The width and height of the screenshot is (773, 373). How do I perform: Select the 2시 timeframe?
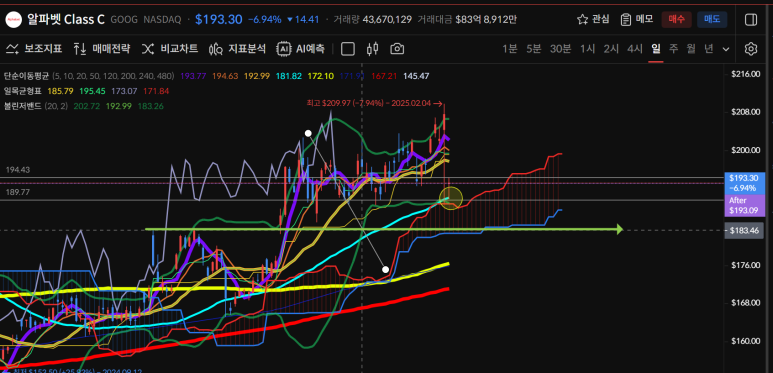pos(611,49)
